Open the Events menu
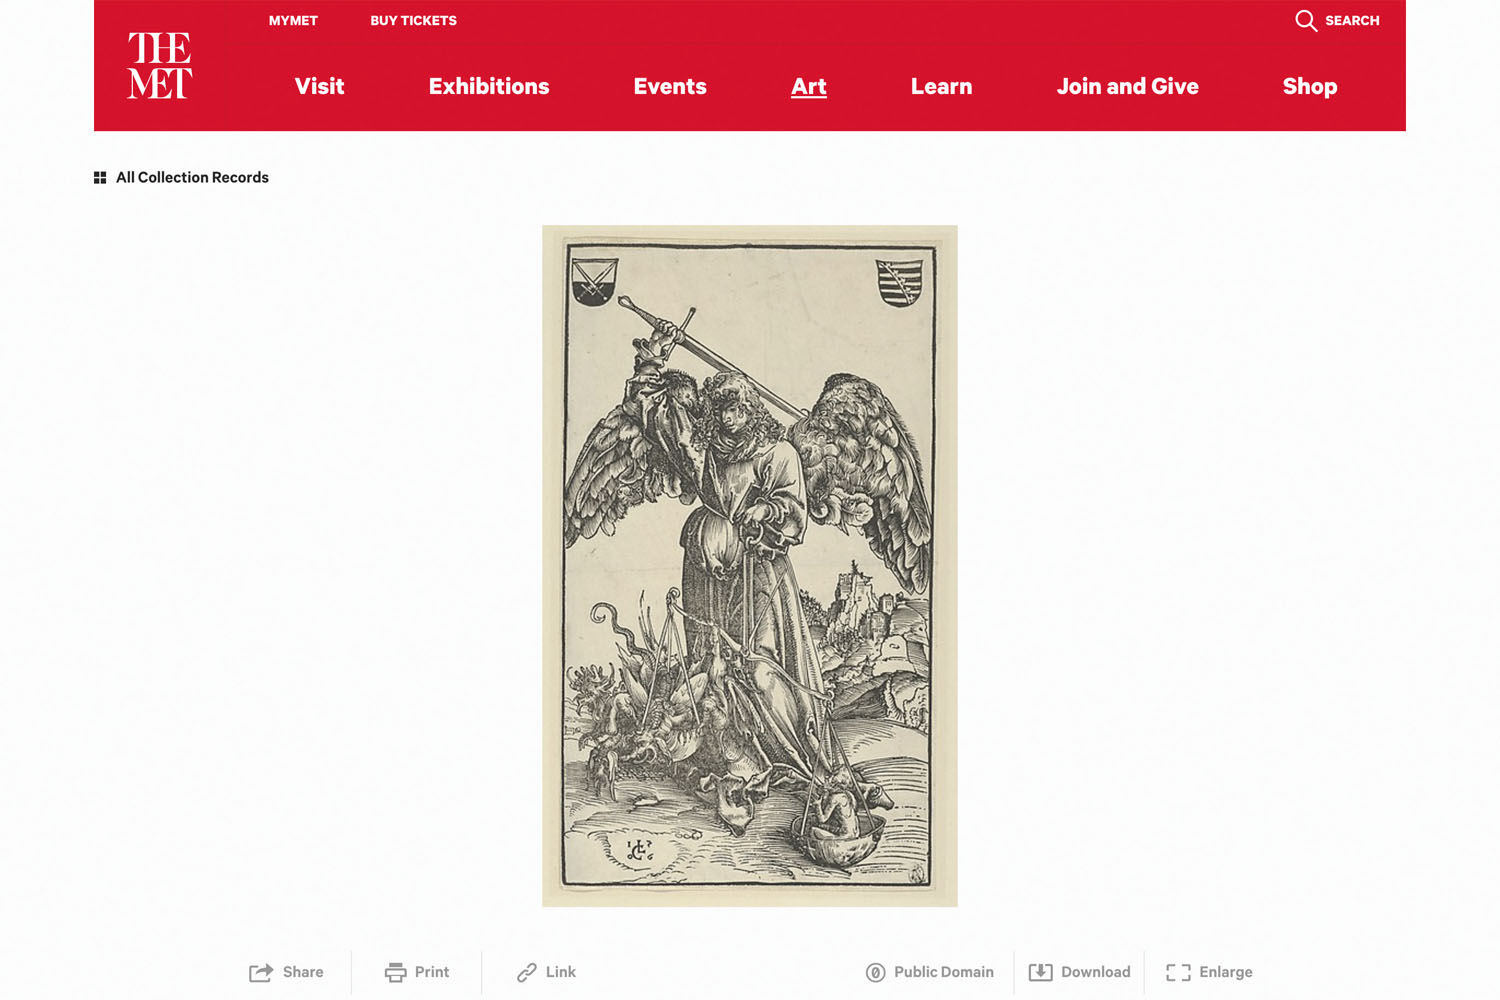Image resolution: width=1500 pixels, height=1000 pixels. click(670, 87)
